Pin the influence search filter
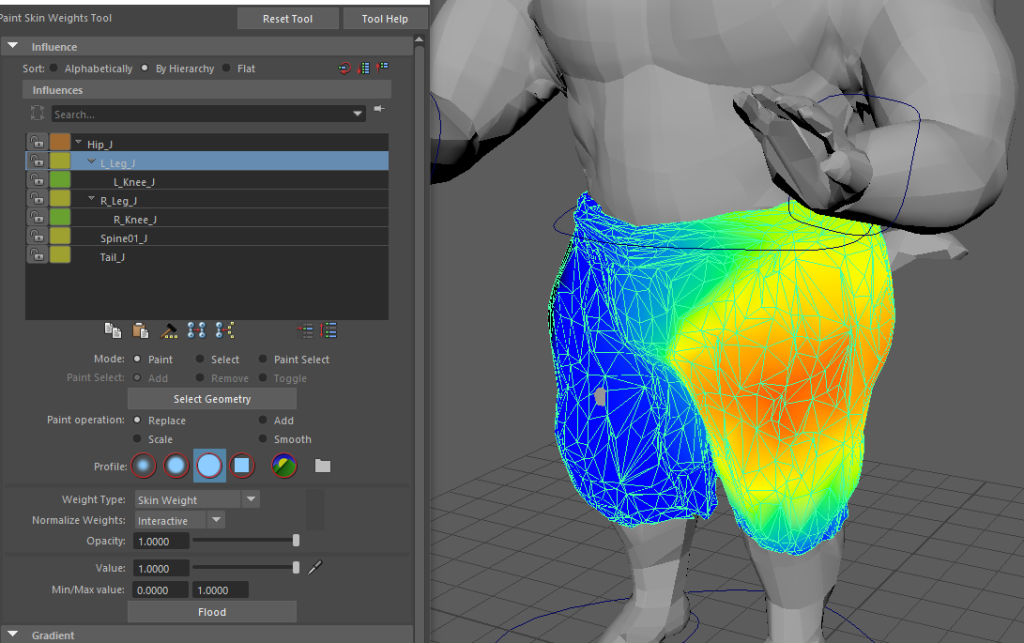Screen dimensions: 1024x643 379,109
